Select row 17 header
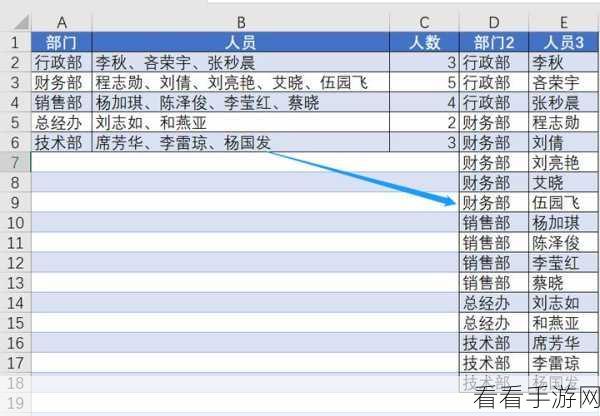 click(x=15, y=363)
